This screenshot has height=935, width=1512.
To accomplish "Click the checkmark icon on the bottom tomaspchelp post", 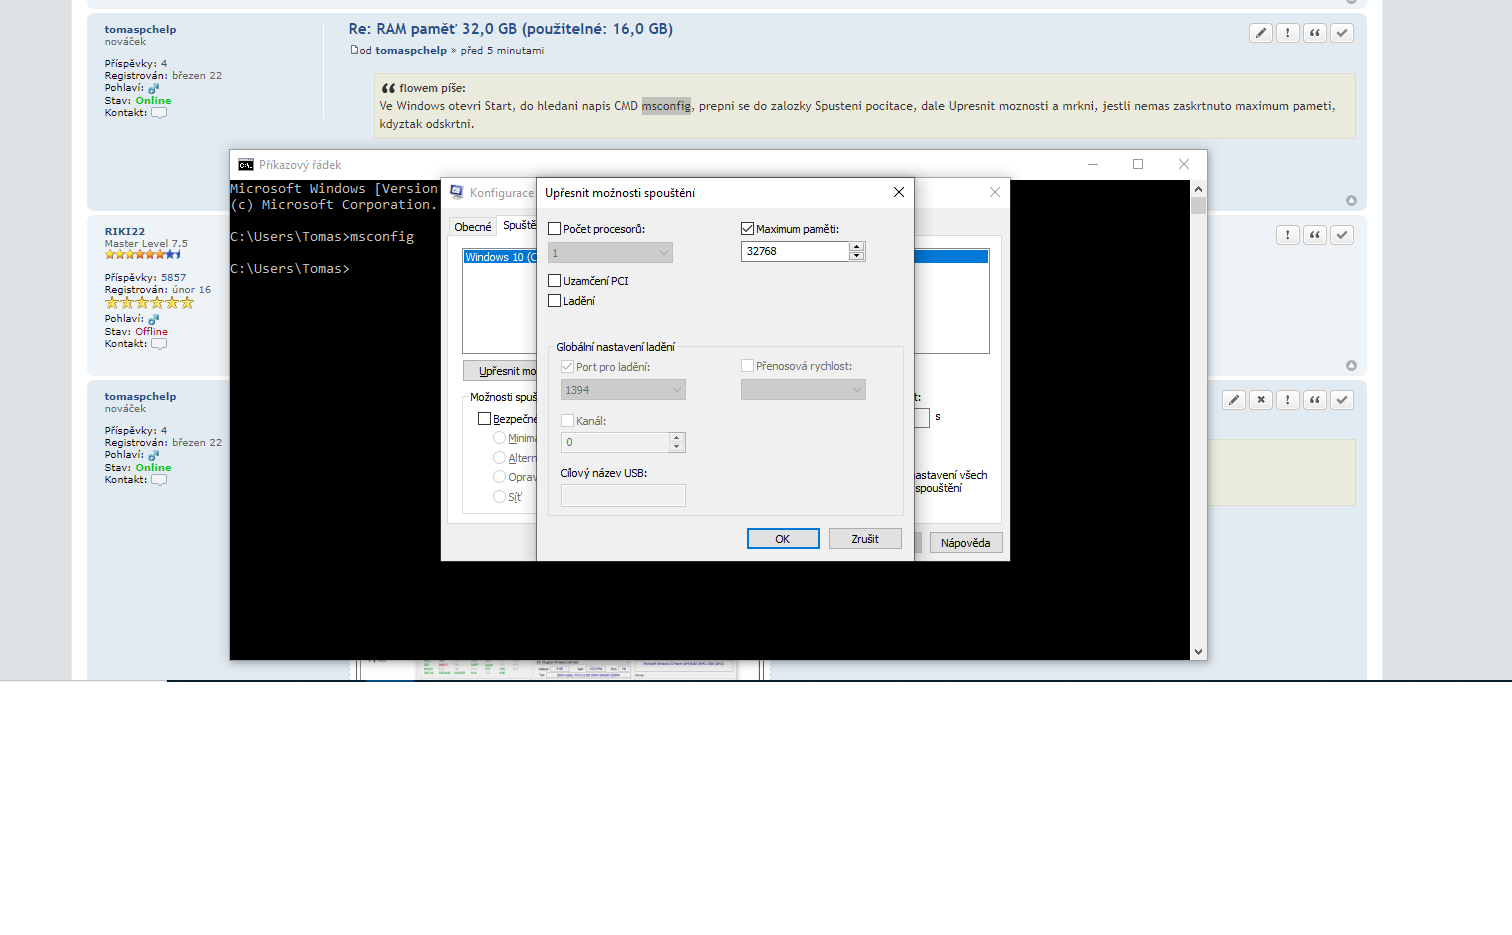I will (1342, 400).
